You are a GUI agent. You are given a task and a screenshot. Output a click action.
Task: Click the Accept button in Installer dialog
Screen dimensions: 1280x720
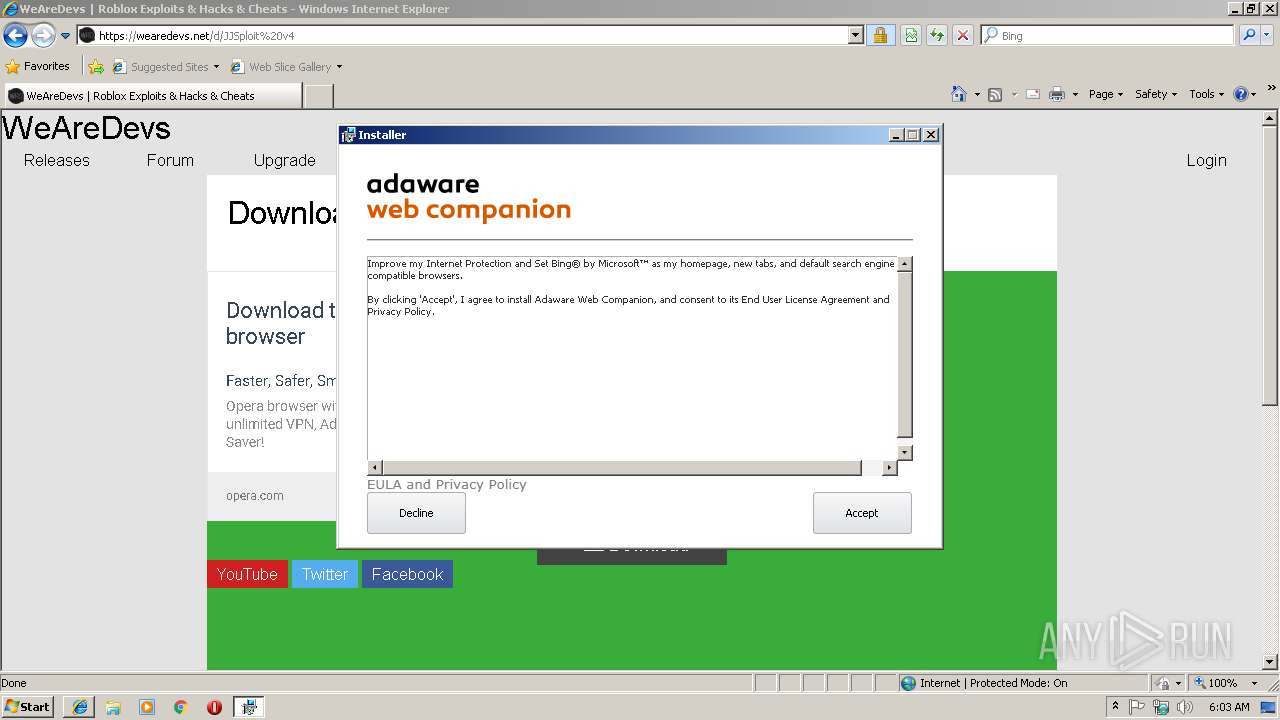(862, 513)
